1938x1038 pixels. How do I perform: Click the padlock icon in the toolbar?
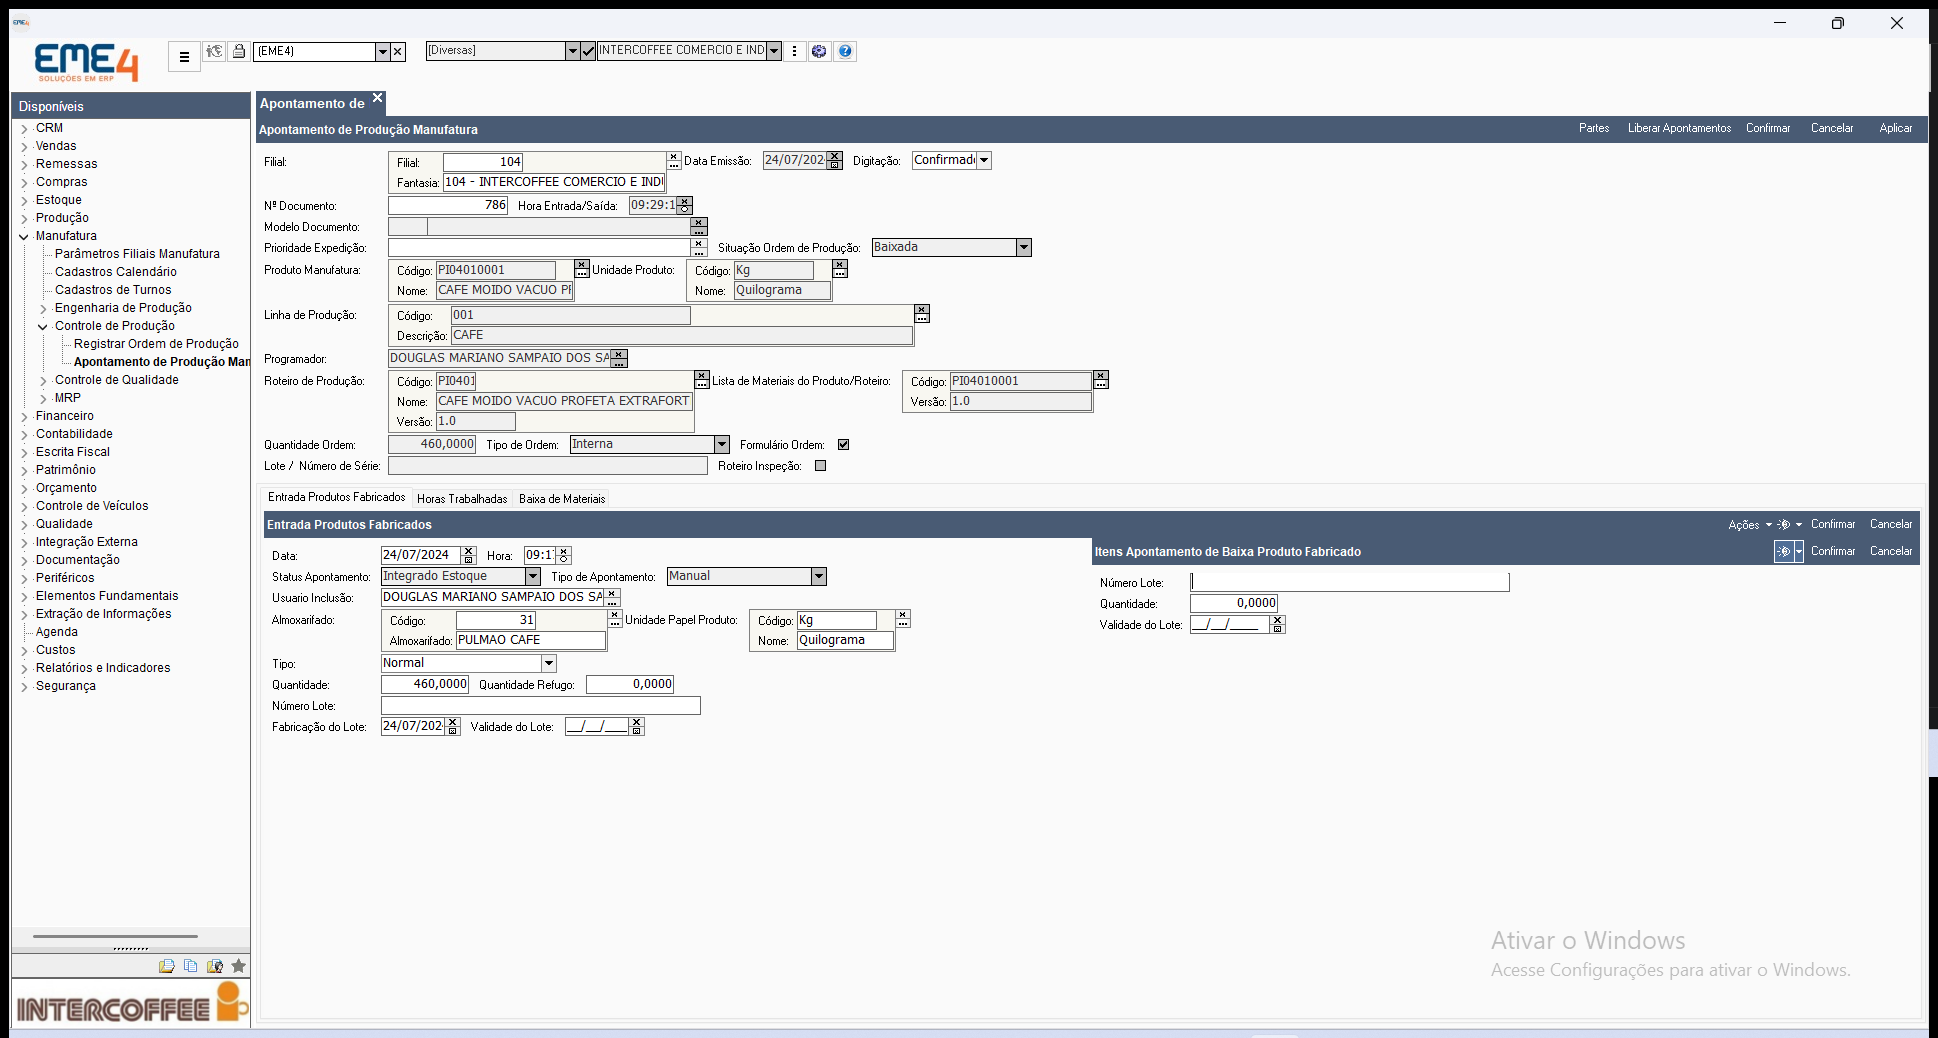[239, 51]
